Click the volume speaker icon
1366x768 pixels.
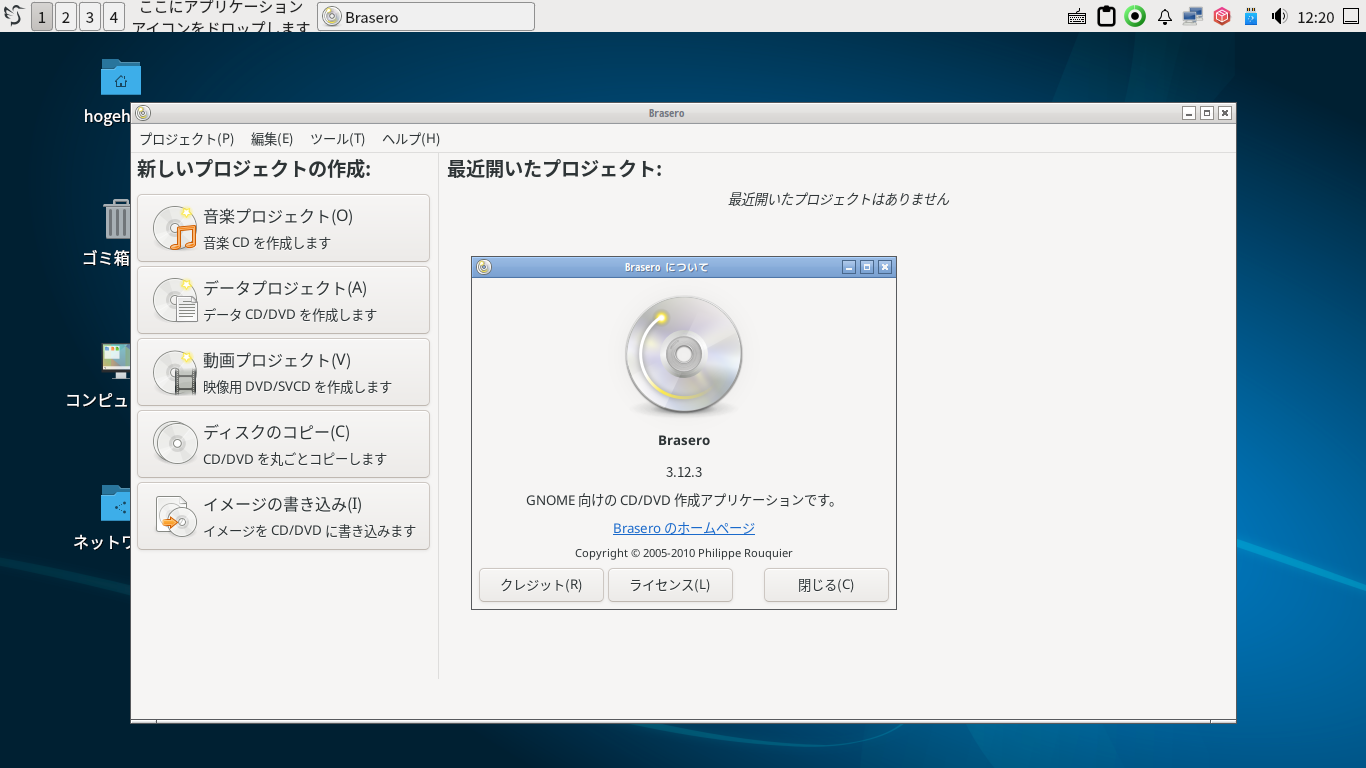click(x=1279, y=17)
